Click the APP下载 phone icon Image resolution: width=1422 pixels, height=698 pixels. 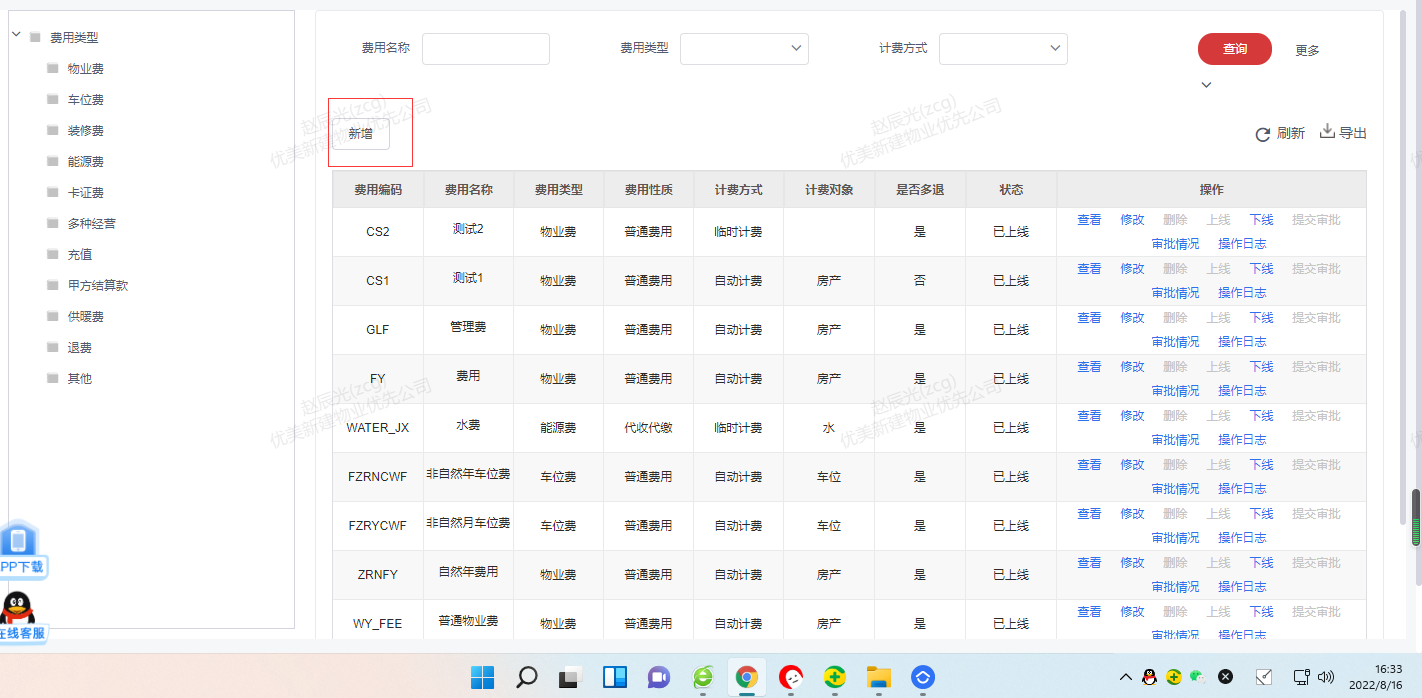click(18, 541)
